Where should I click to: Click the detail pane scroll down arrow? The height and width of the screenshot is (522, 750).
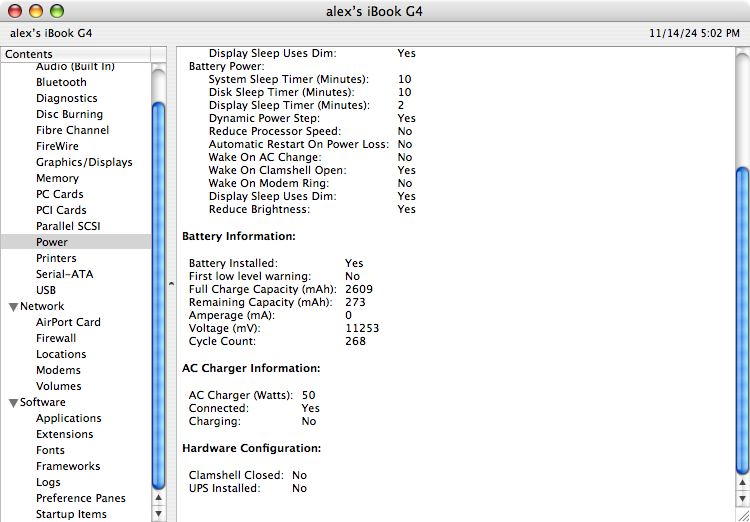pos(742,499)
